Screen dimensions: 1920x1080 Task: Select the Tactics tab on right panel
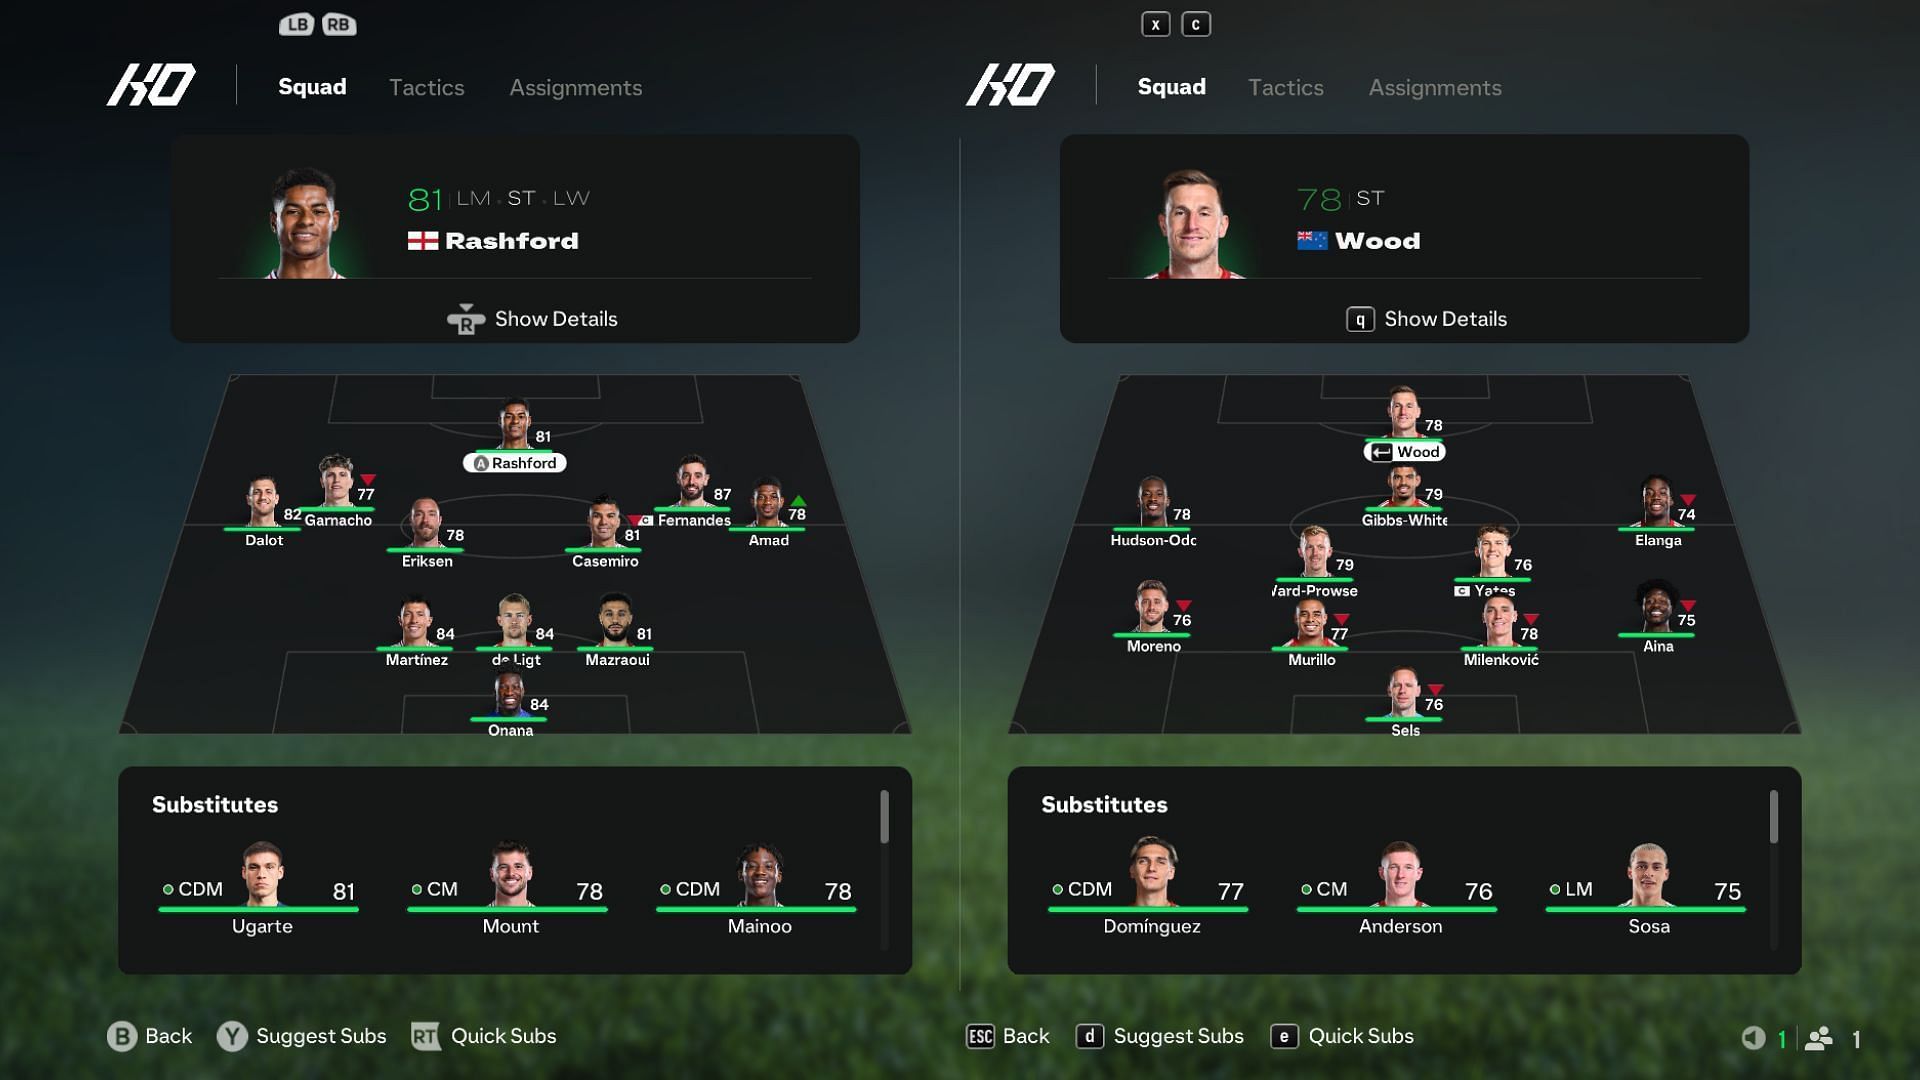pos(1286,86)
